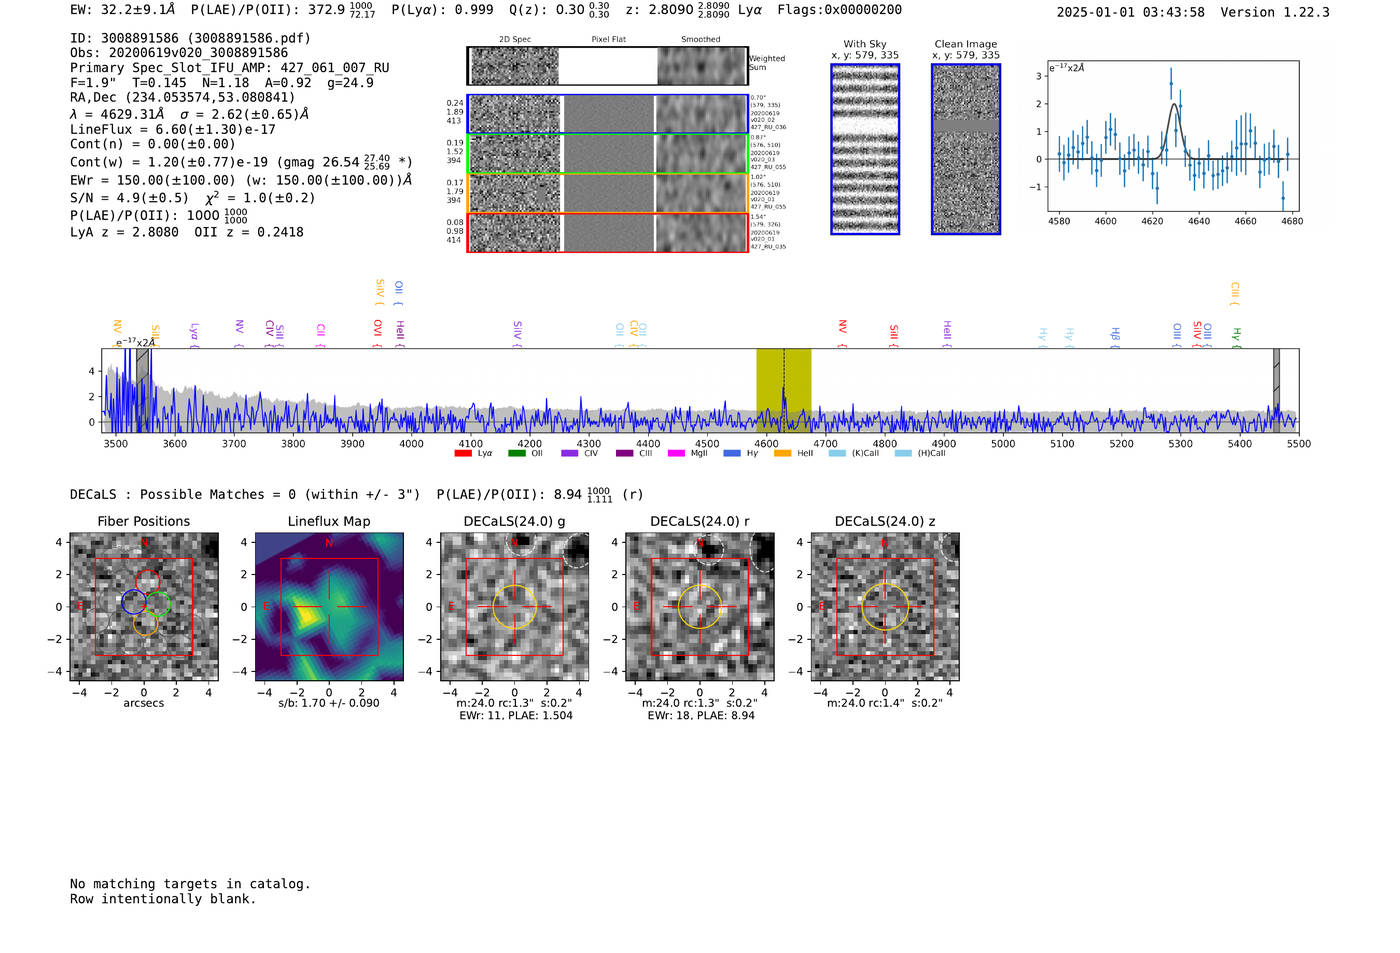Click the purple CIV legend swatch
Image resolution: width=1400 pixels, height=953 pixels.
(x=570, y=454)
